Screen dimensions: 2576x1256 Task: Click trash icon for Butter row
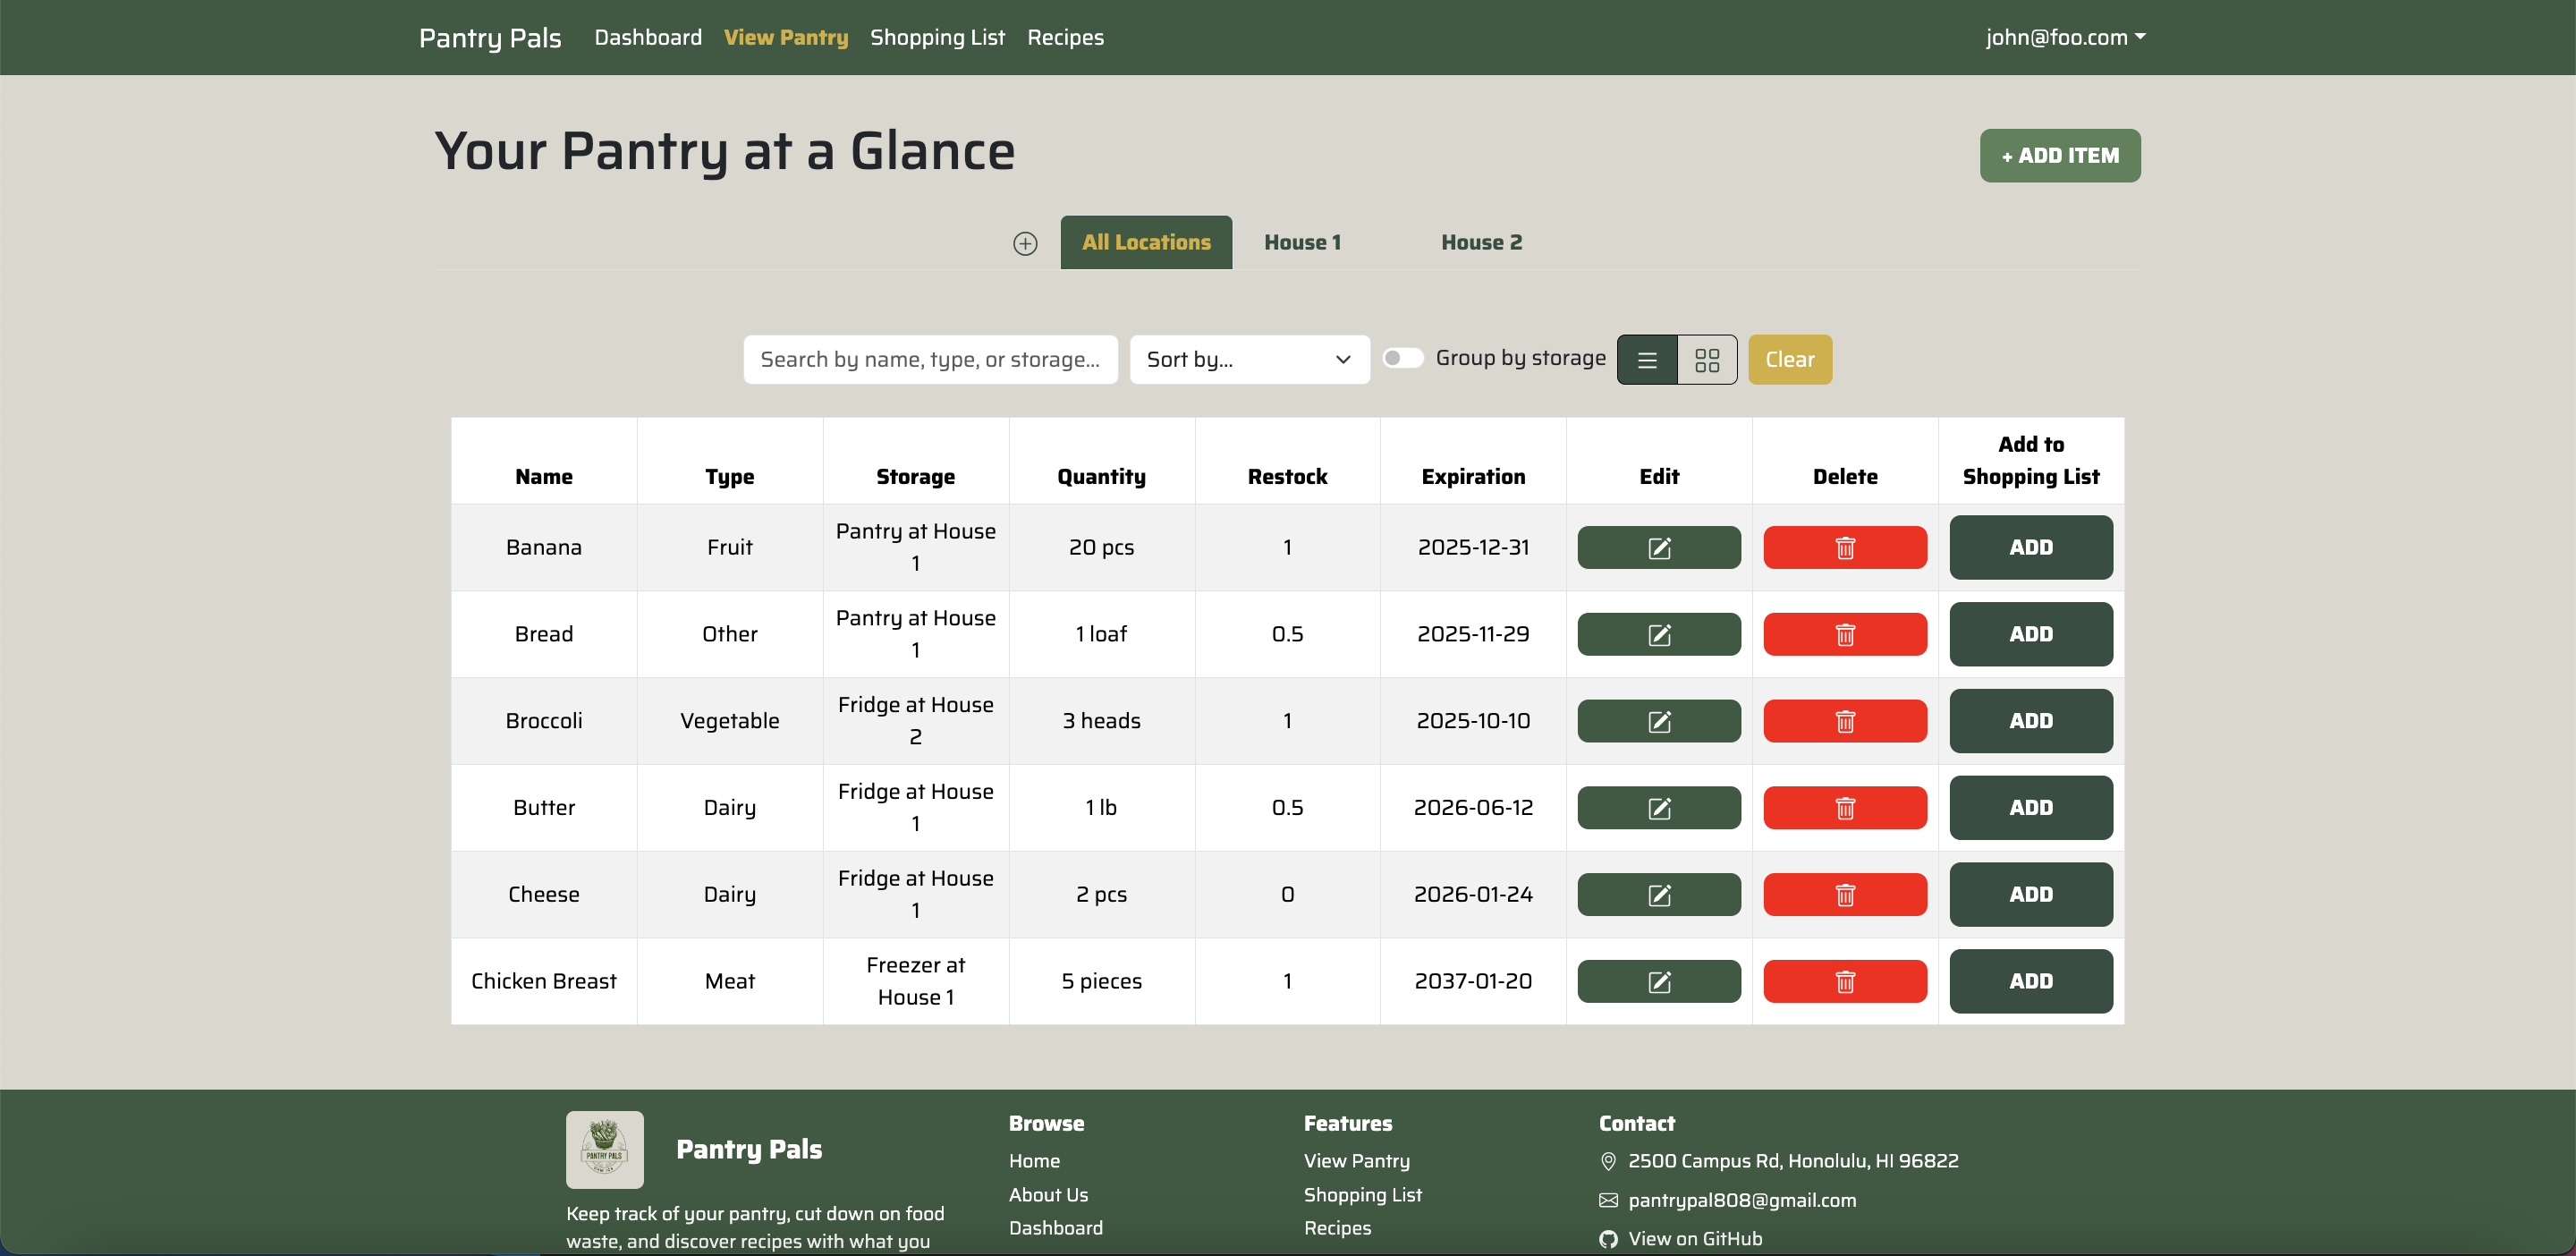[1844, 808]
